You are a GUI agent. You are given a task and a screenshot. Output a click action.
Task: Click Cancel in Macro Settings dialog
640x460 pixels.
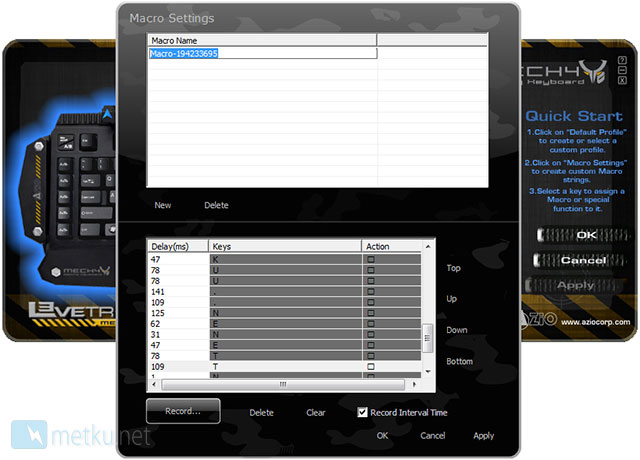[x=433, y=436]
